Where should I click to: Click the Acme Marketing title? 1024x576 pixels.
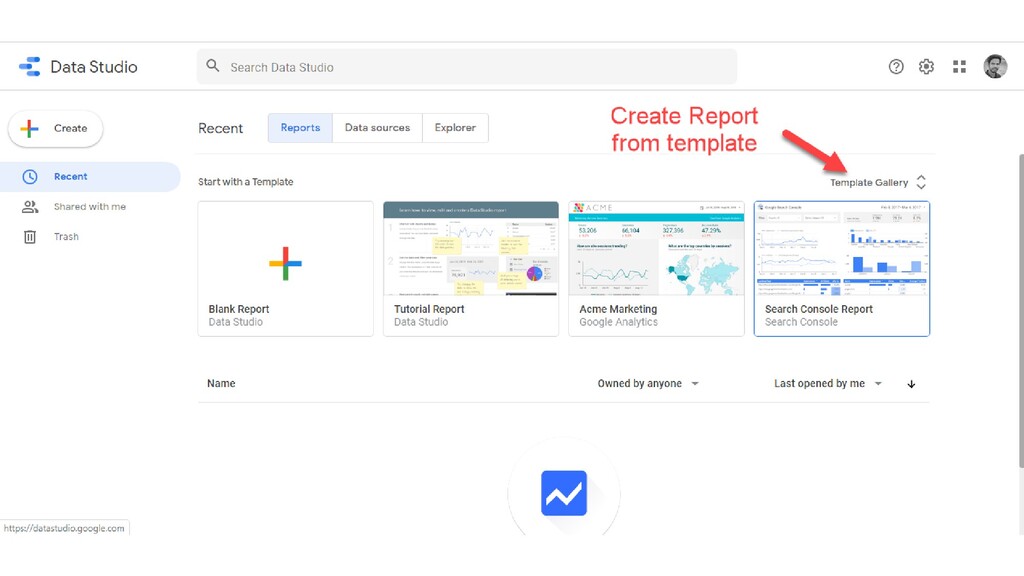click(x=618, y=310)
